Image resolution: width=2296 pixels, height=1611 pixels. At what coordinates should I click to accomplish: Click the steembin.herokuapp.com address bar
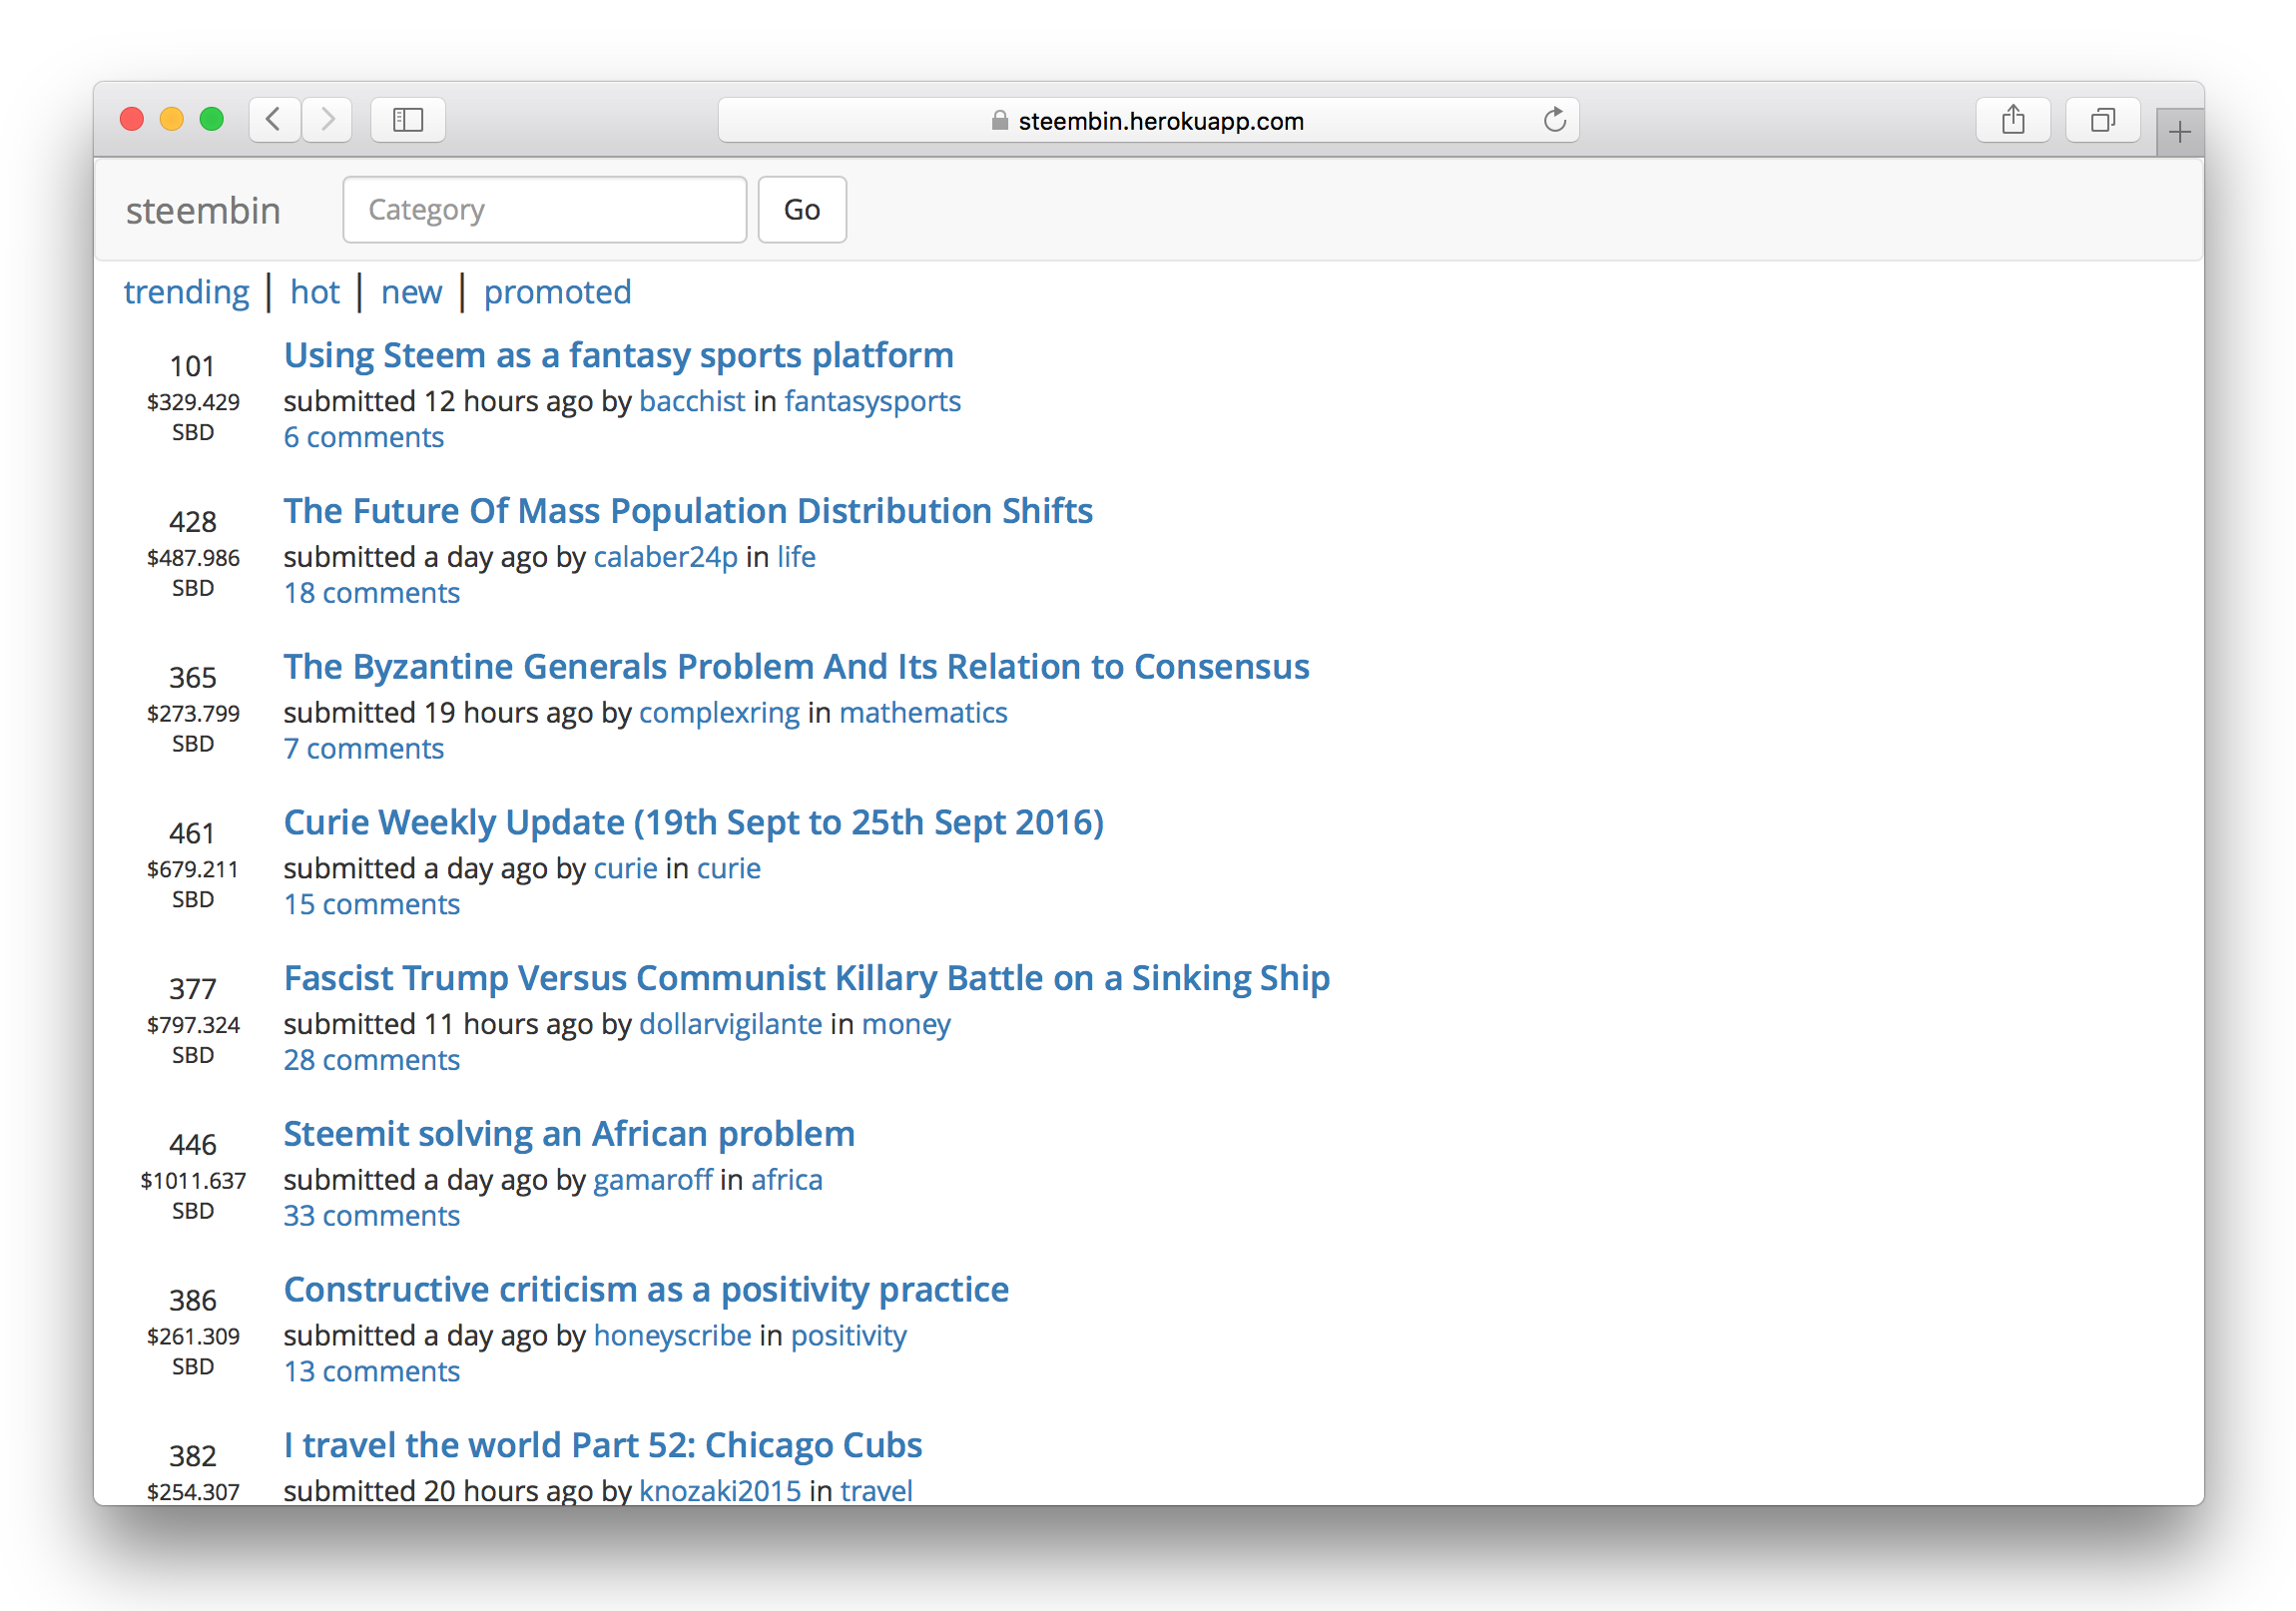point(1160,121)
